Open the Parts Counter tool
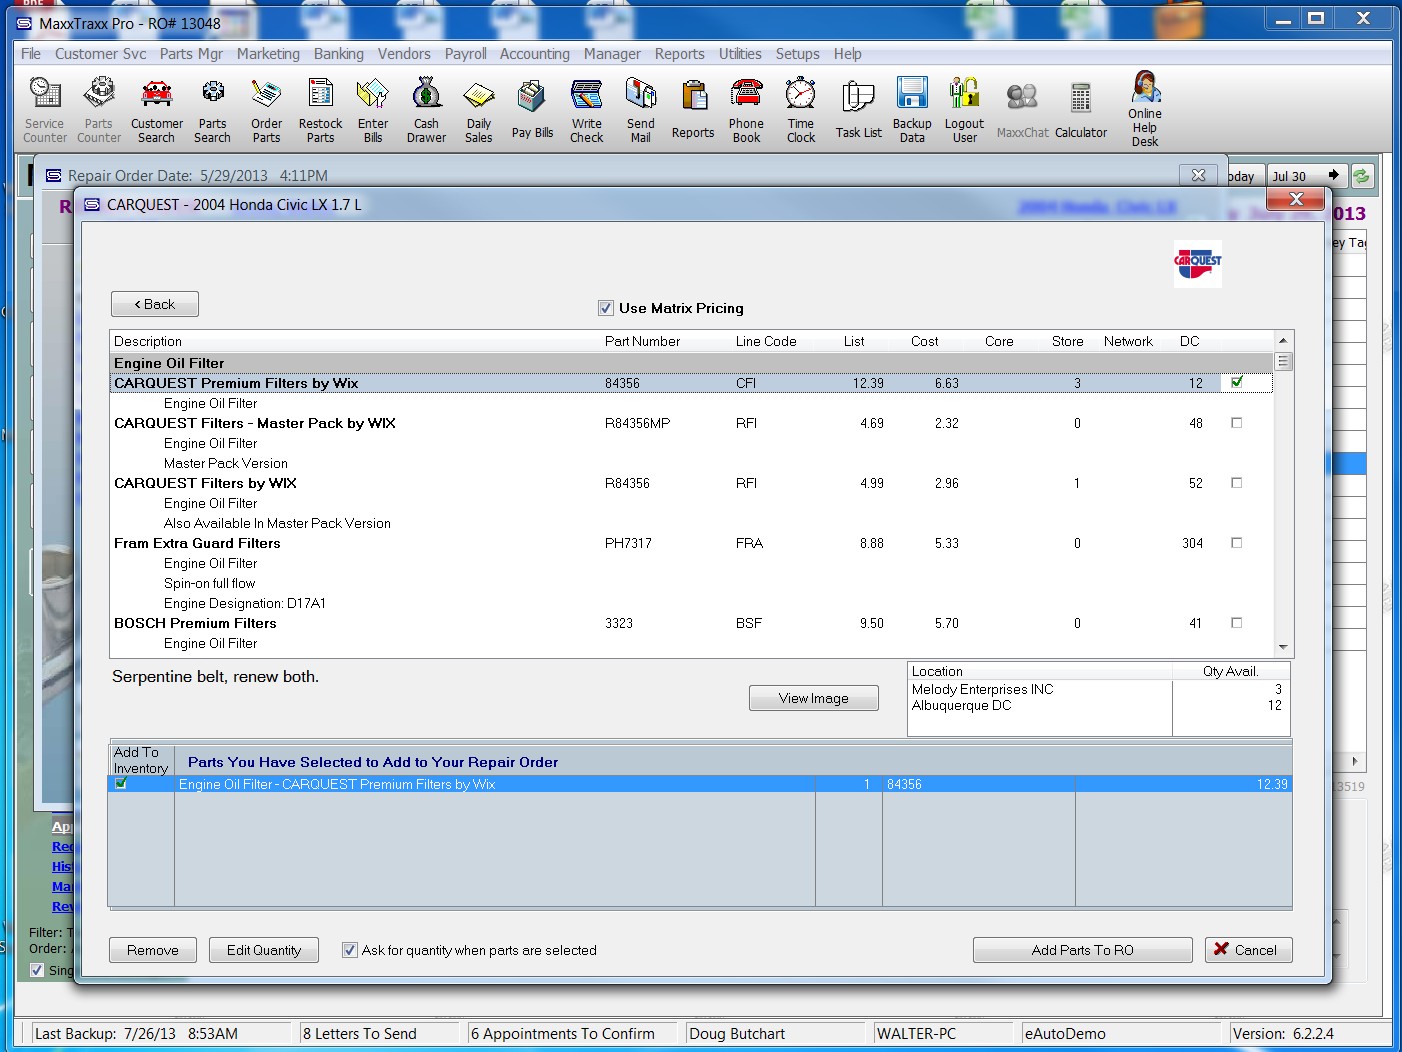 (x=99, y=110)
